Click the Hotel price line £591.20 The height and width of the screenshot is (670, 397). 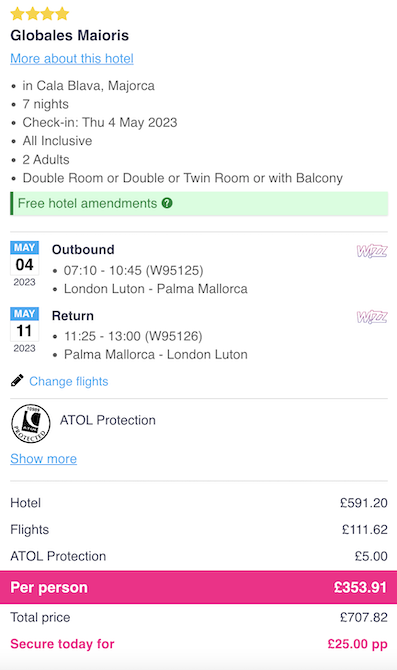(199, 503)
